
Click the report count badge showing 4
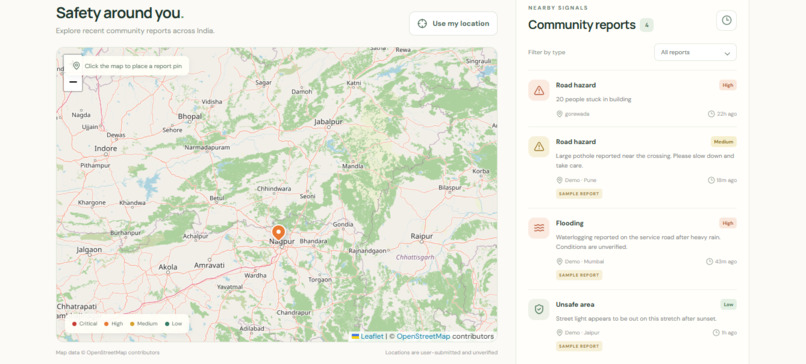[646, 25]
